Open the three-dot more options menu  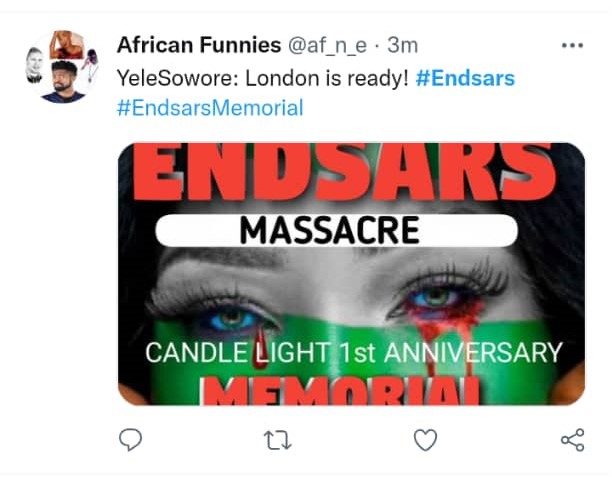pos(572,45)
